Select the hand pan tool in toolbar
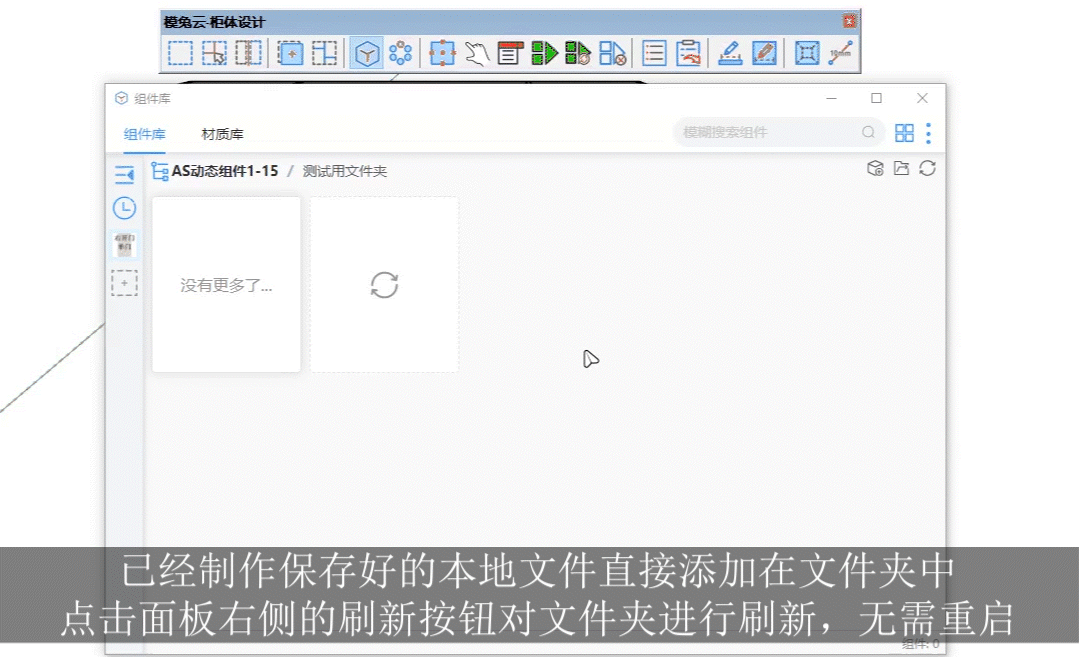Screen dimensions: 1079x657 [475, 53]
